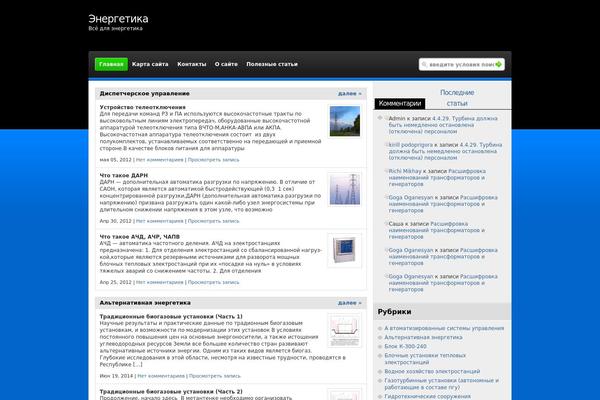Click Нет комментариев dated Июн 19, 2014
600x400 pixels.
pos(161,376)
